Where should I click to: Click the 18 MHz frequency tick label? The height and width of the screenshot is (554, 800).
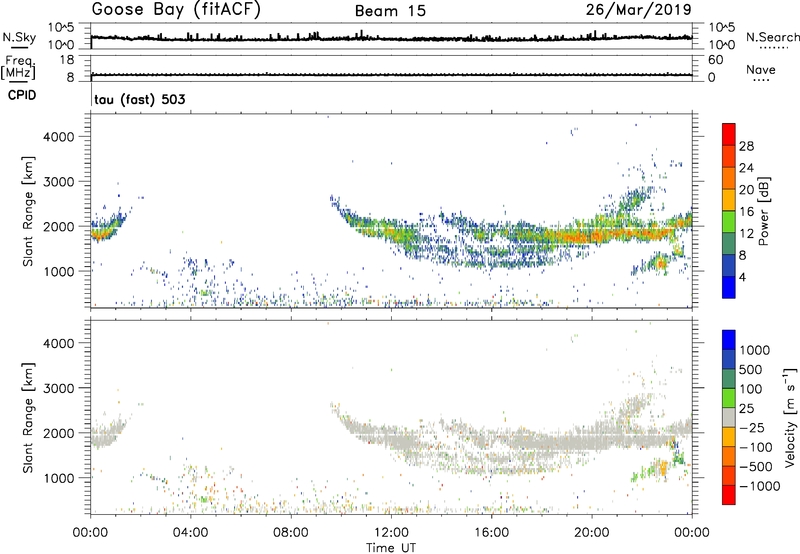click(67, 60)
